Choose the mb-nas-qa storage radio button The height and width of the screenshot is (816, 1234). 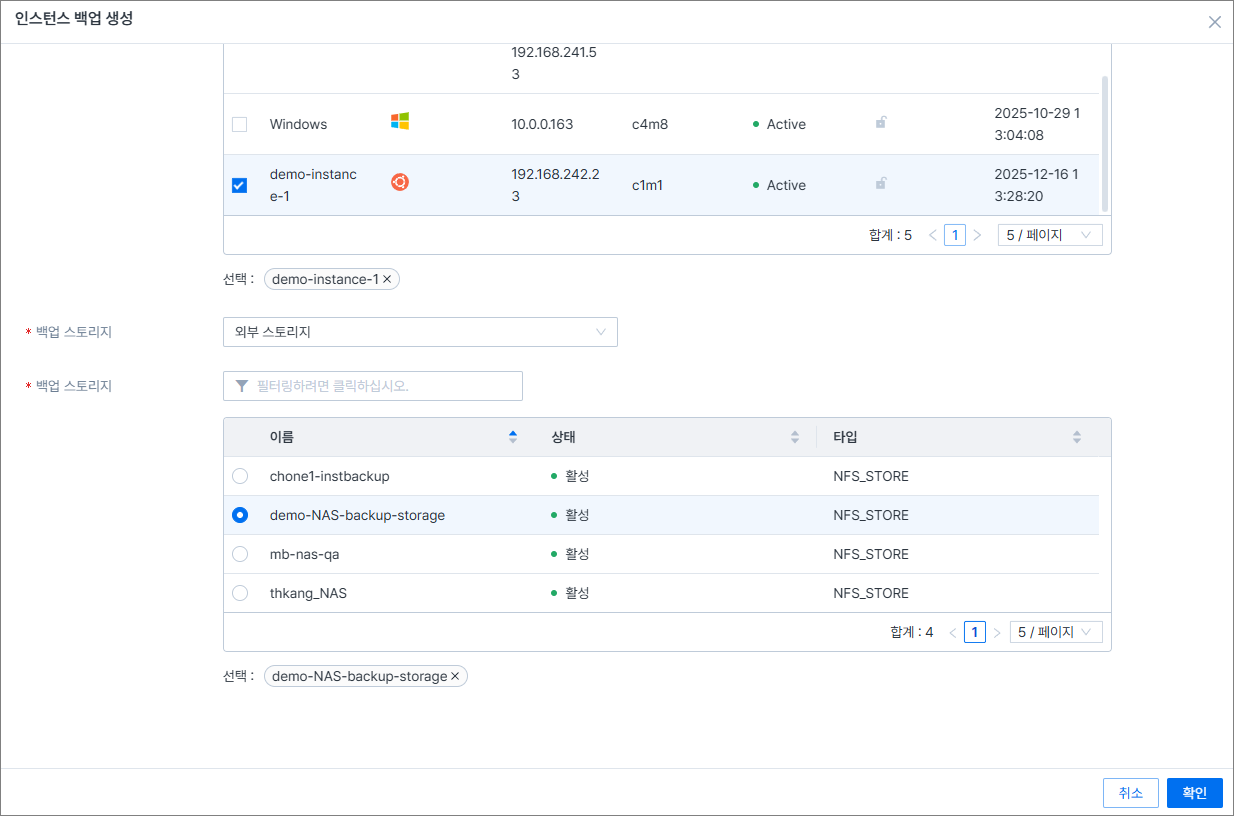[x=240, y=555]
